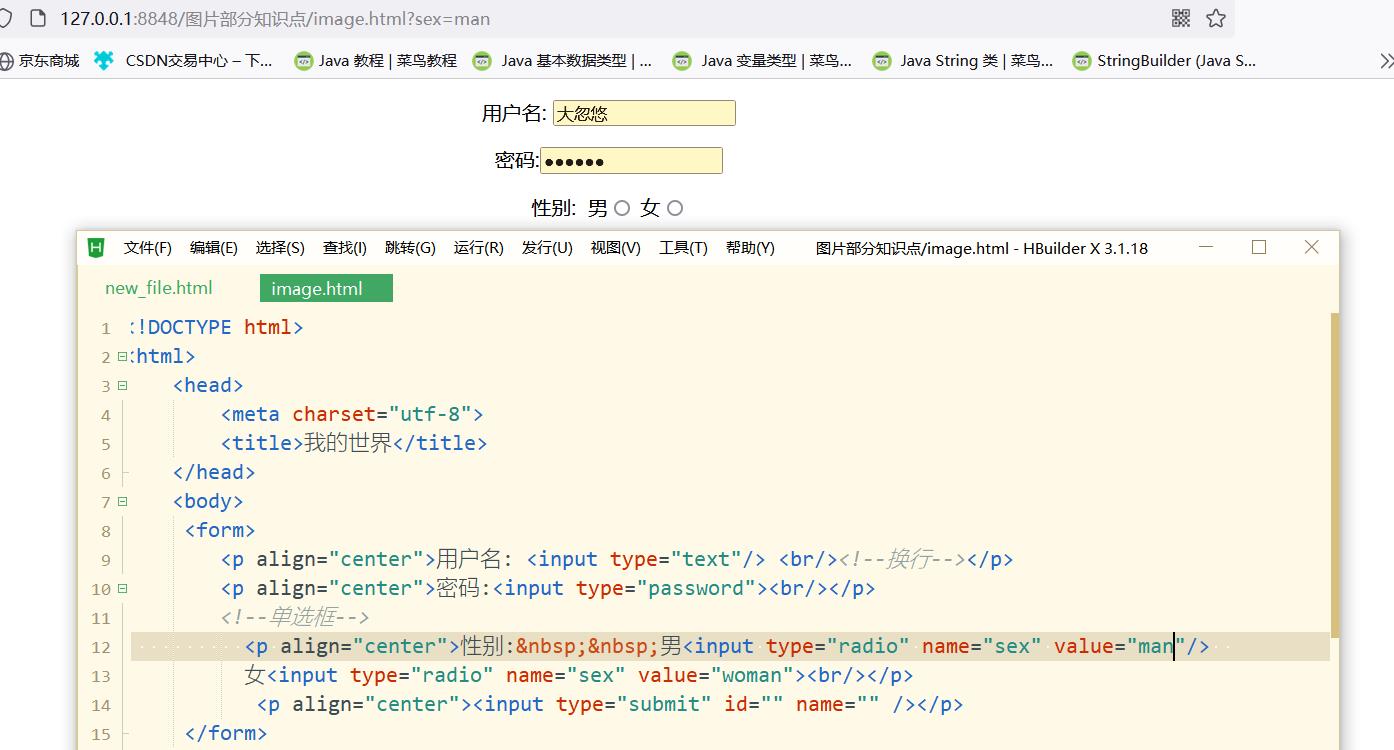The width and height of the screenshot is (1394, 750).
Task: Open the 京东商城 bookmark
Action: tap(39, 61)
